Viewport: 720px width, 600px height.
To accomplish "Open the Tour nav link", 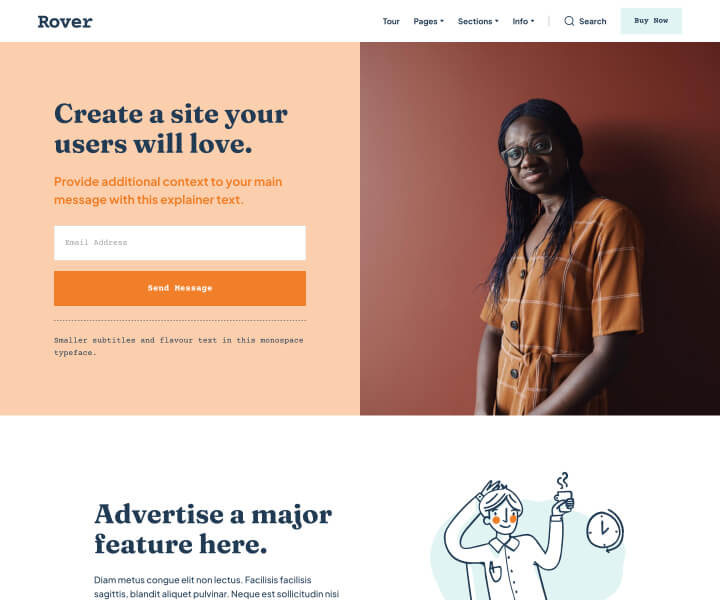I will 391,21.
